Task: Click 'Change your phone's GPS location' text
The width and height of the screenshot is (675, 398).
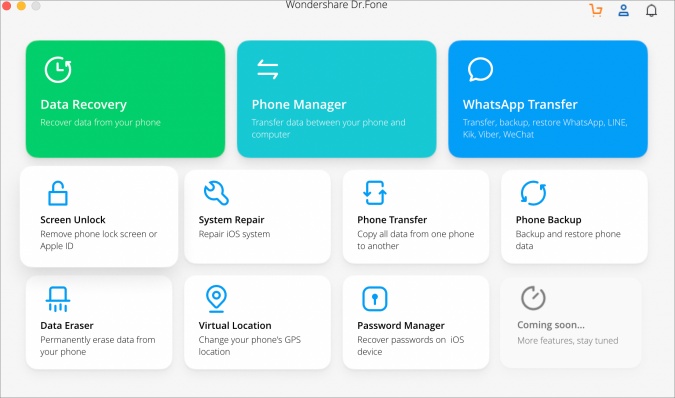Action: pyautogui.click(x=250, y=346)
